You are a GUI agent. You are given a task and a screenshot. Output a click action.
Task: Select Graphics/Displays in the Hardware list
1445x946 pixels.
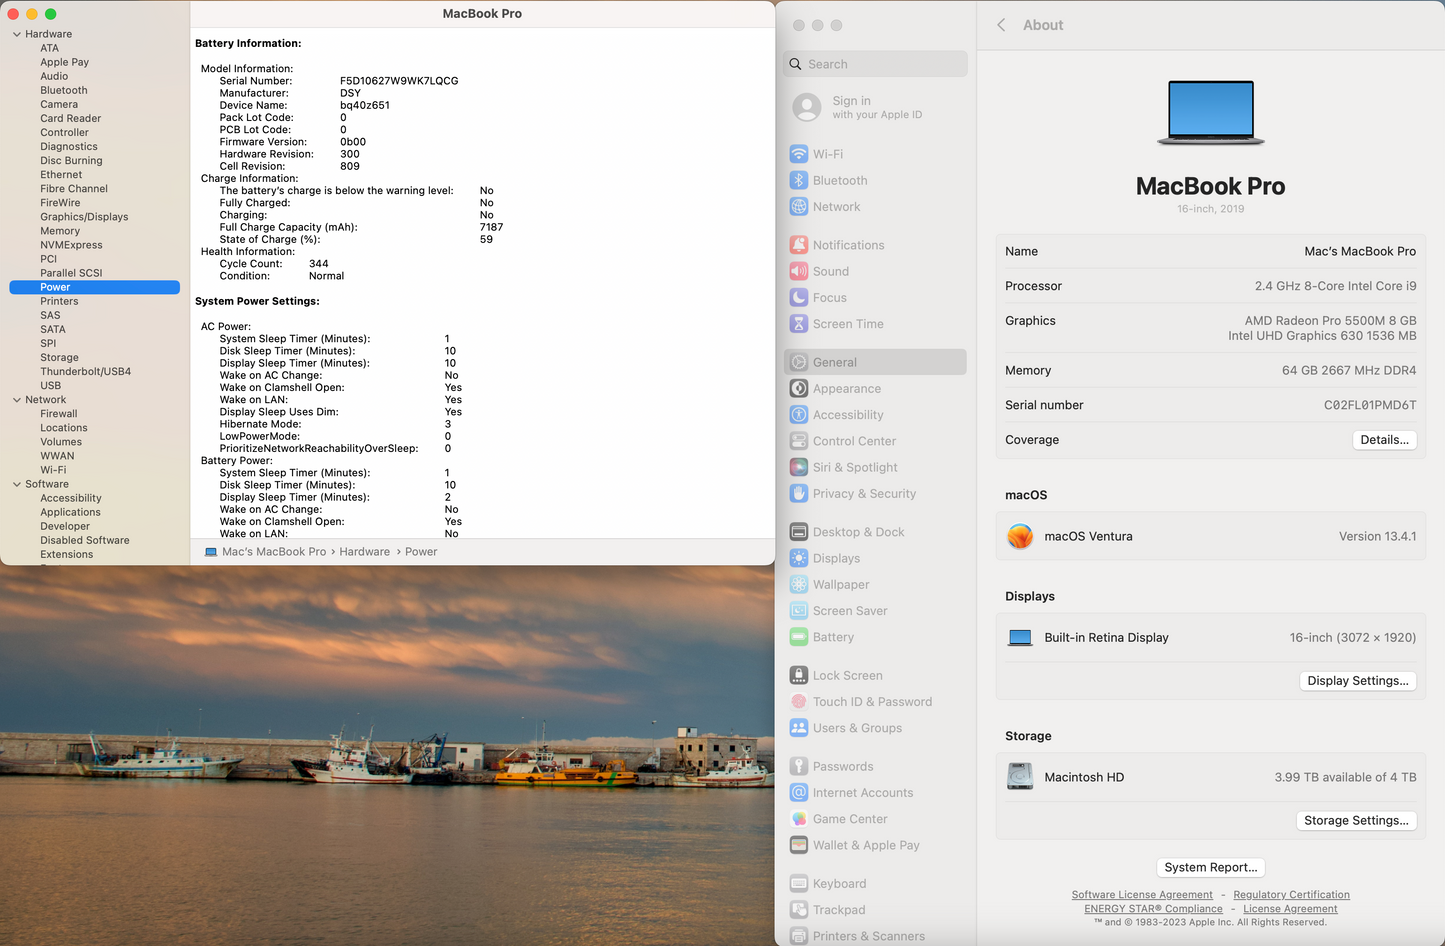tap(84, 217)
